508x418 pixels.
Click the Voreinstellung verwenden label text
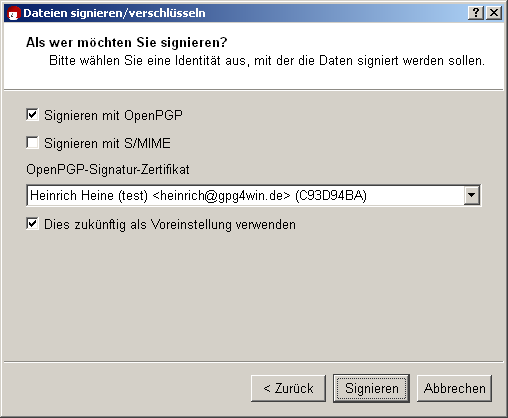[223, 225]
